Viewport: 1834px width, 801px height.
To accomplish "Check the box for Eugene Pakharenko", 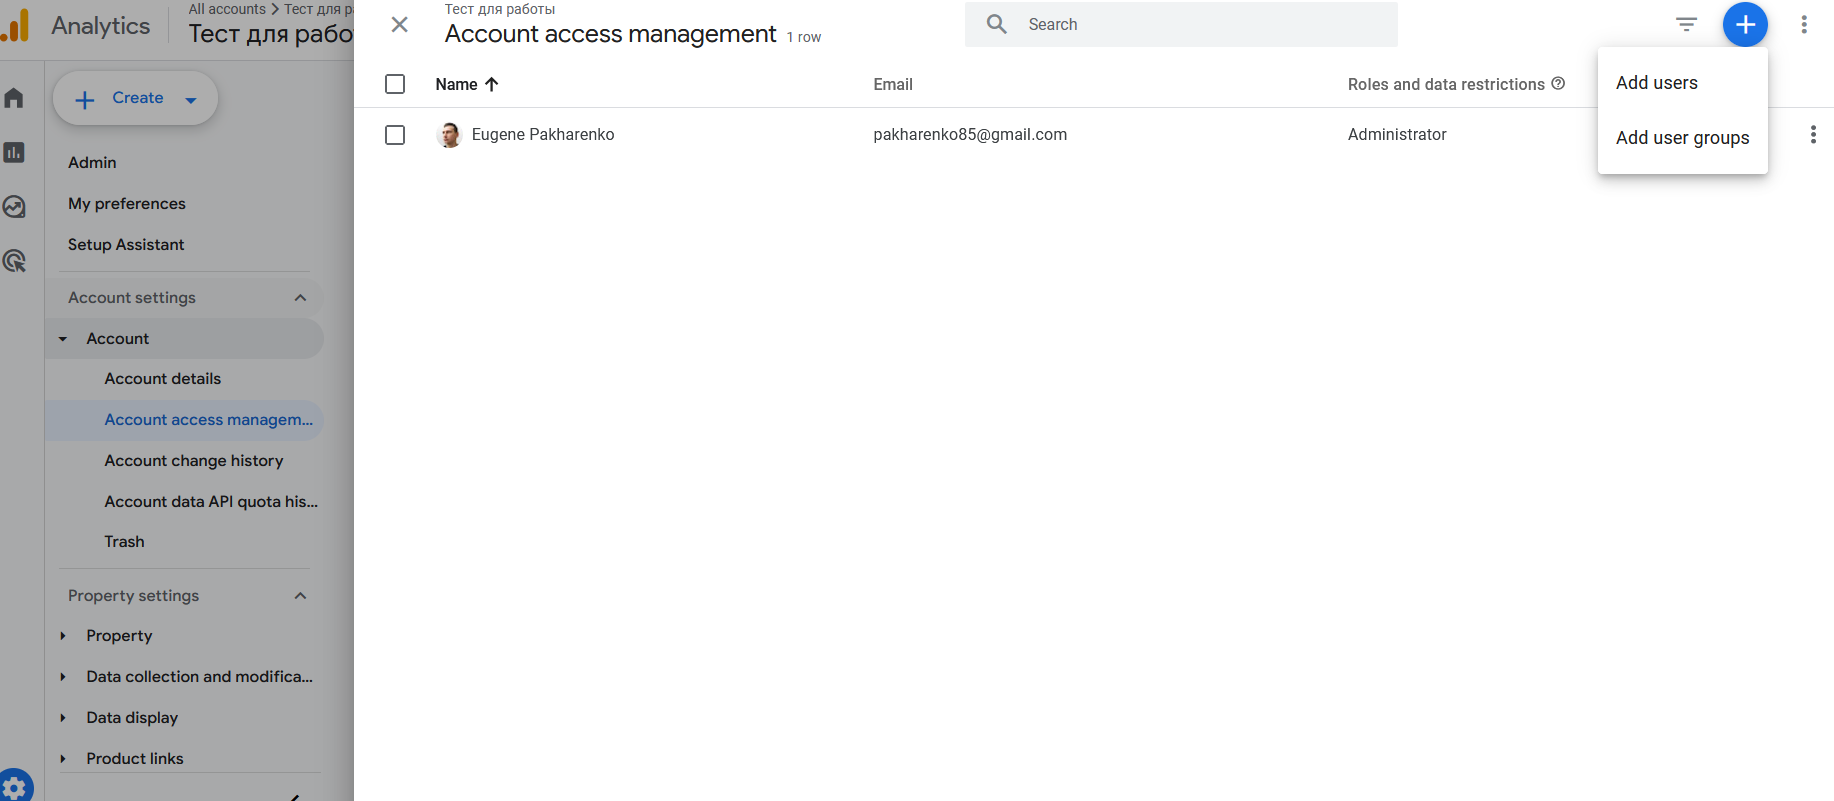I will 395,135.
